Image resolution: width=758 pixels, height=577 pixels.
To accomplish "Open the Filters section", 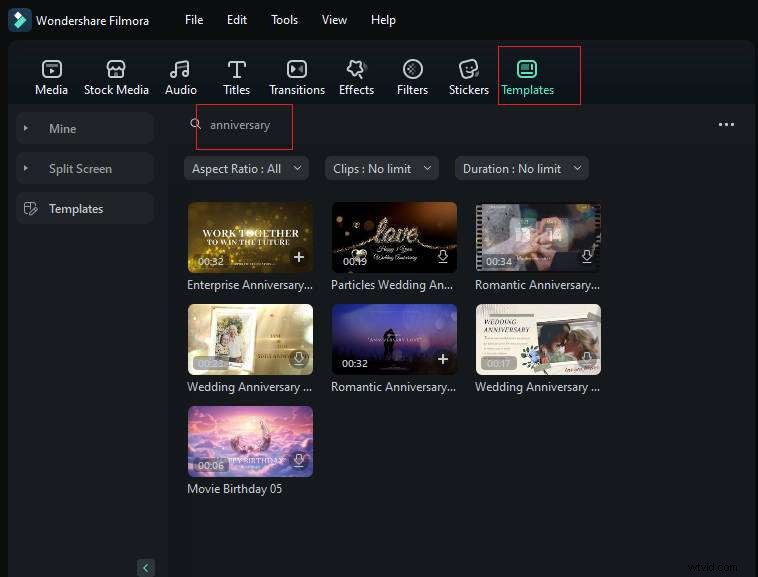I will point(412,77).
